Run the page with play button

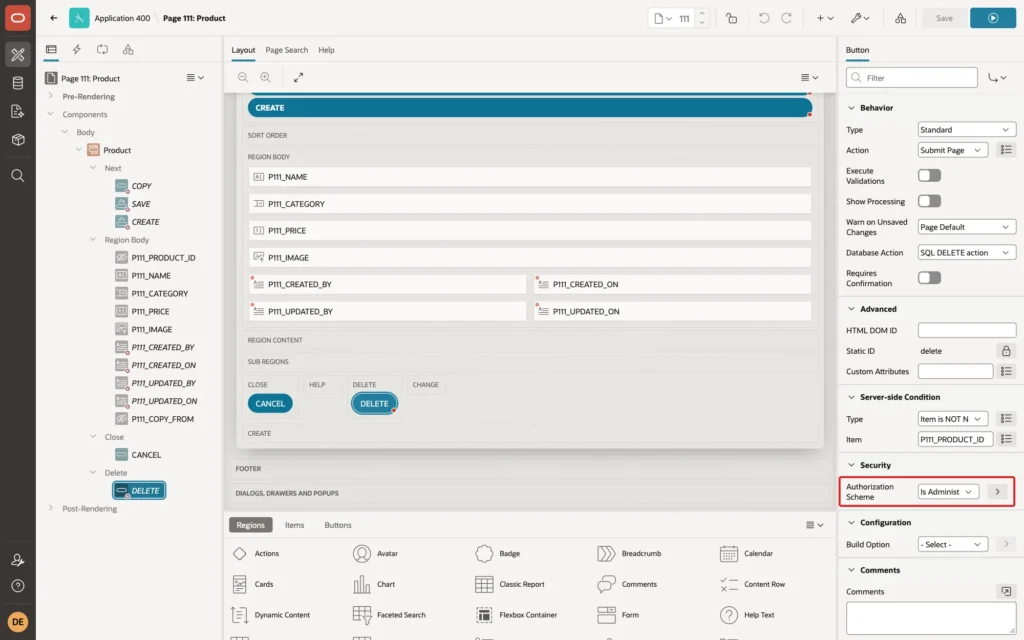993,18
